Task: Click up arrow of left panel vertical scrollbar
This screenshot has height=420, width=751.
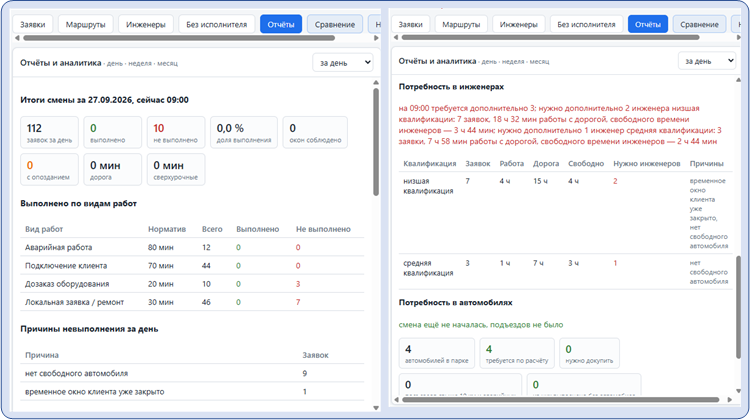Action: (x=376, y=83)
